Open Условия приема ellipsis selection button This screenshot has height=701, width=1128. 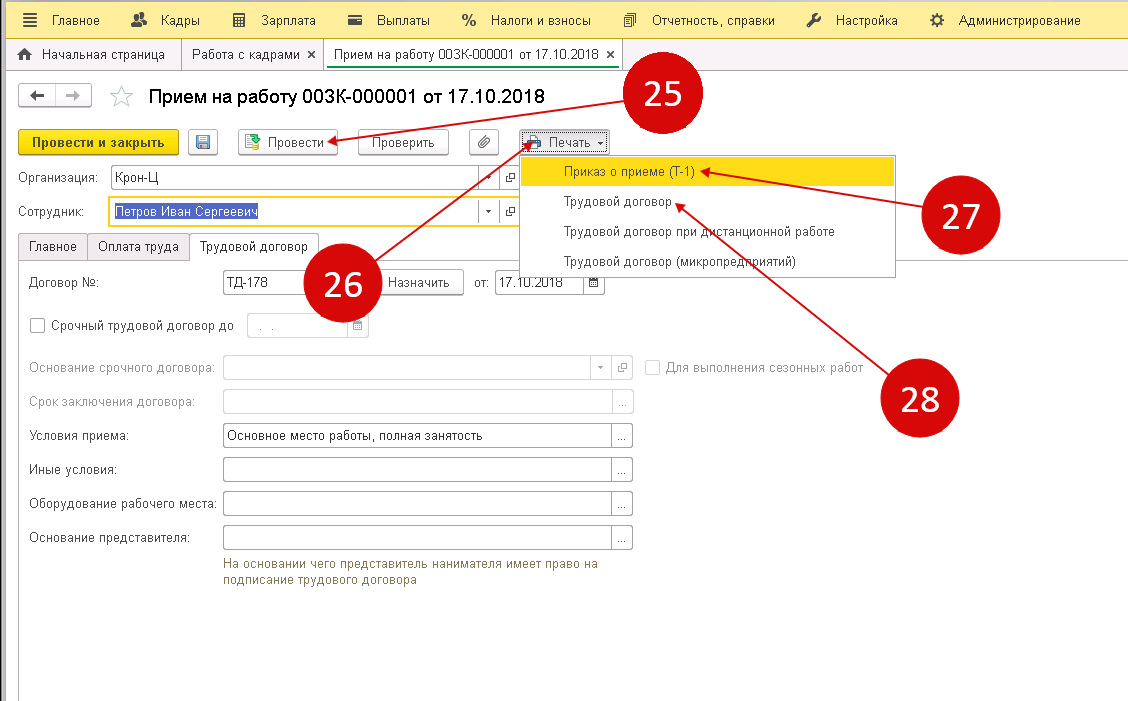click(x=622, y=436)
